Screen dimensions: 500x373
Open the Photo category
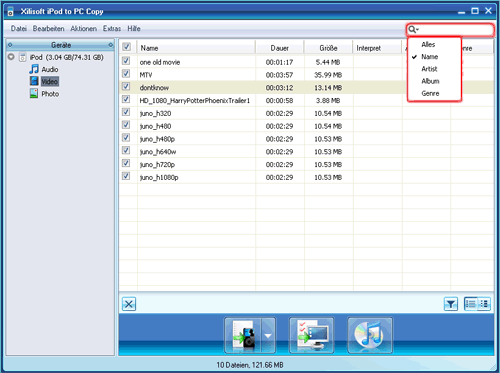50,94
